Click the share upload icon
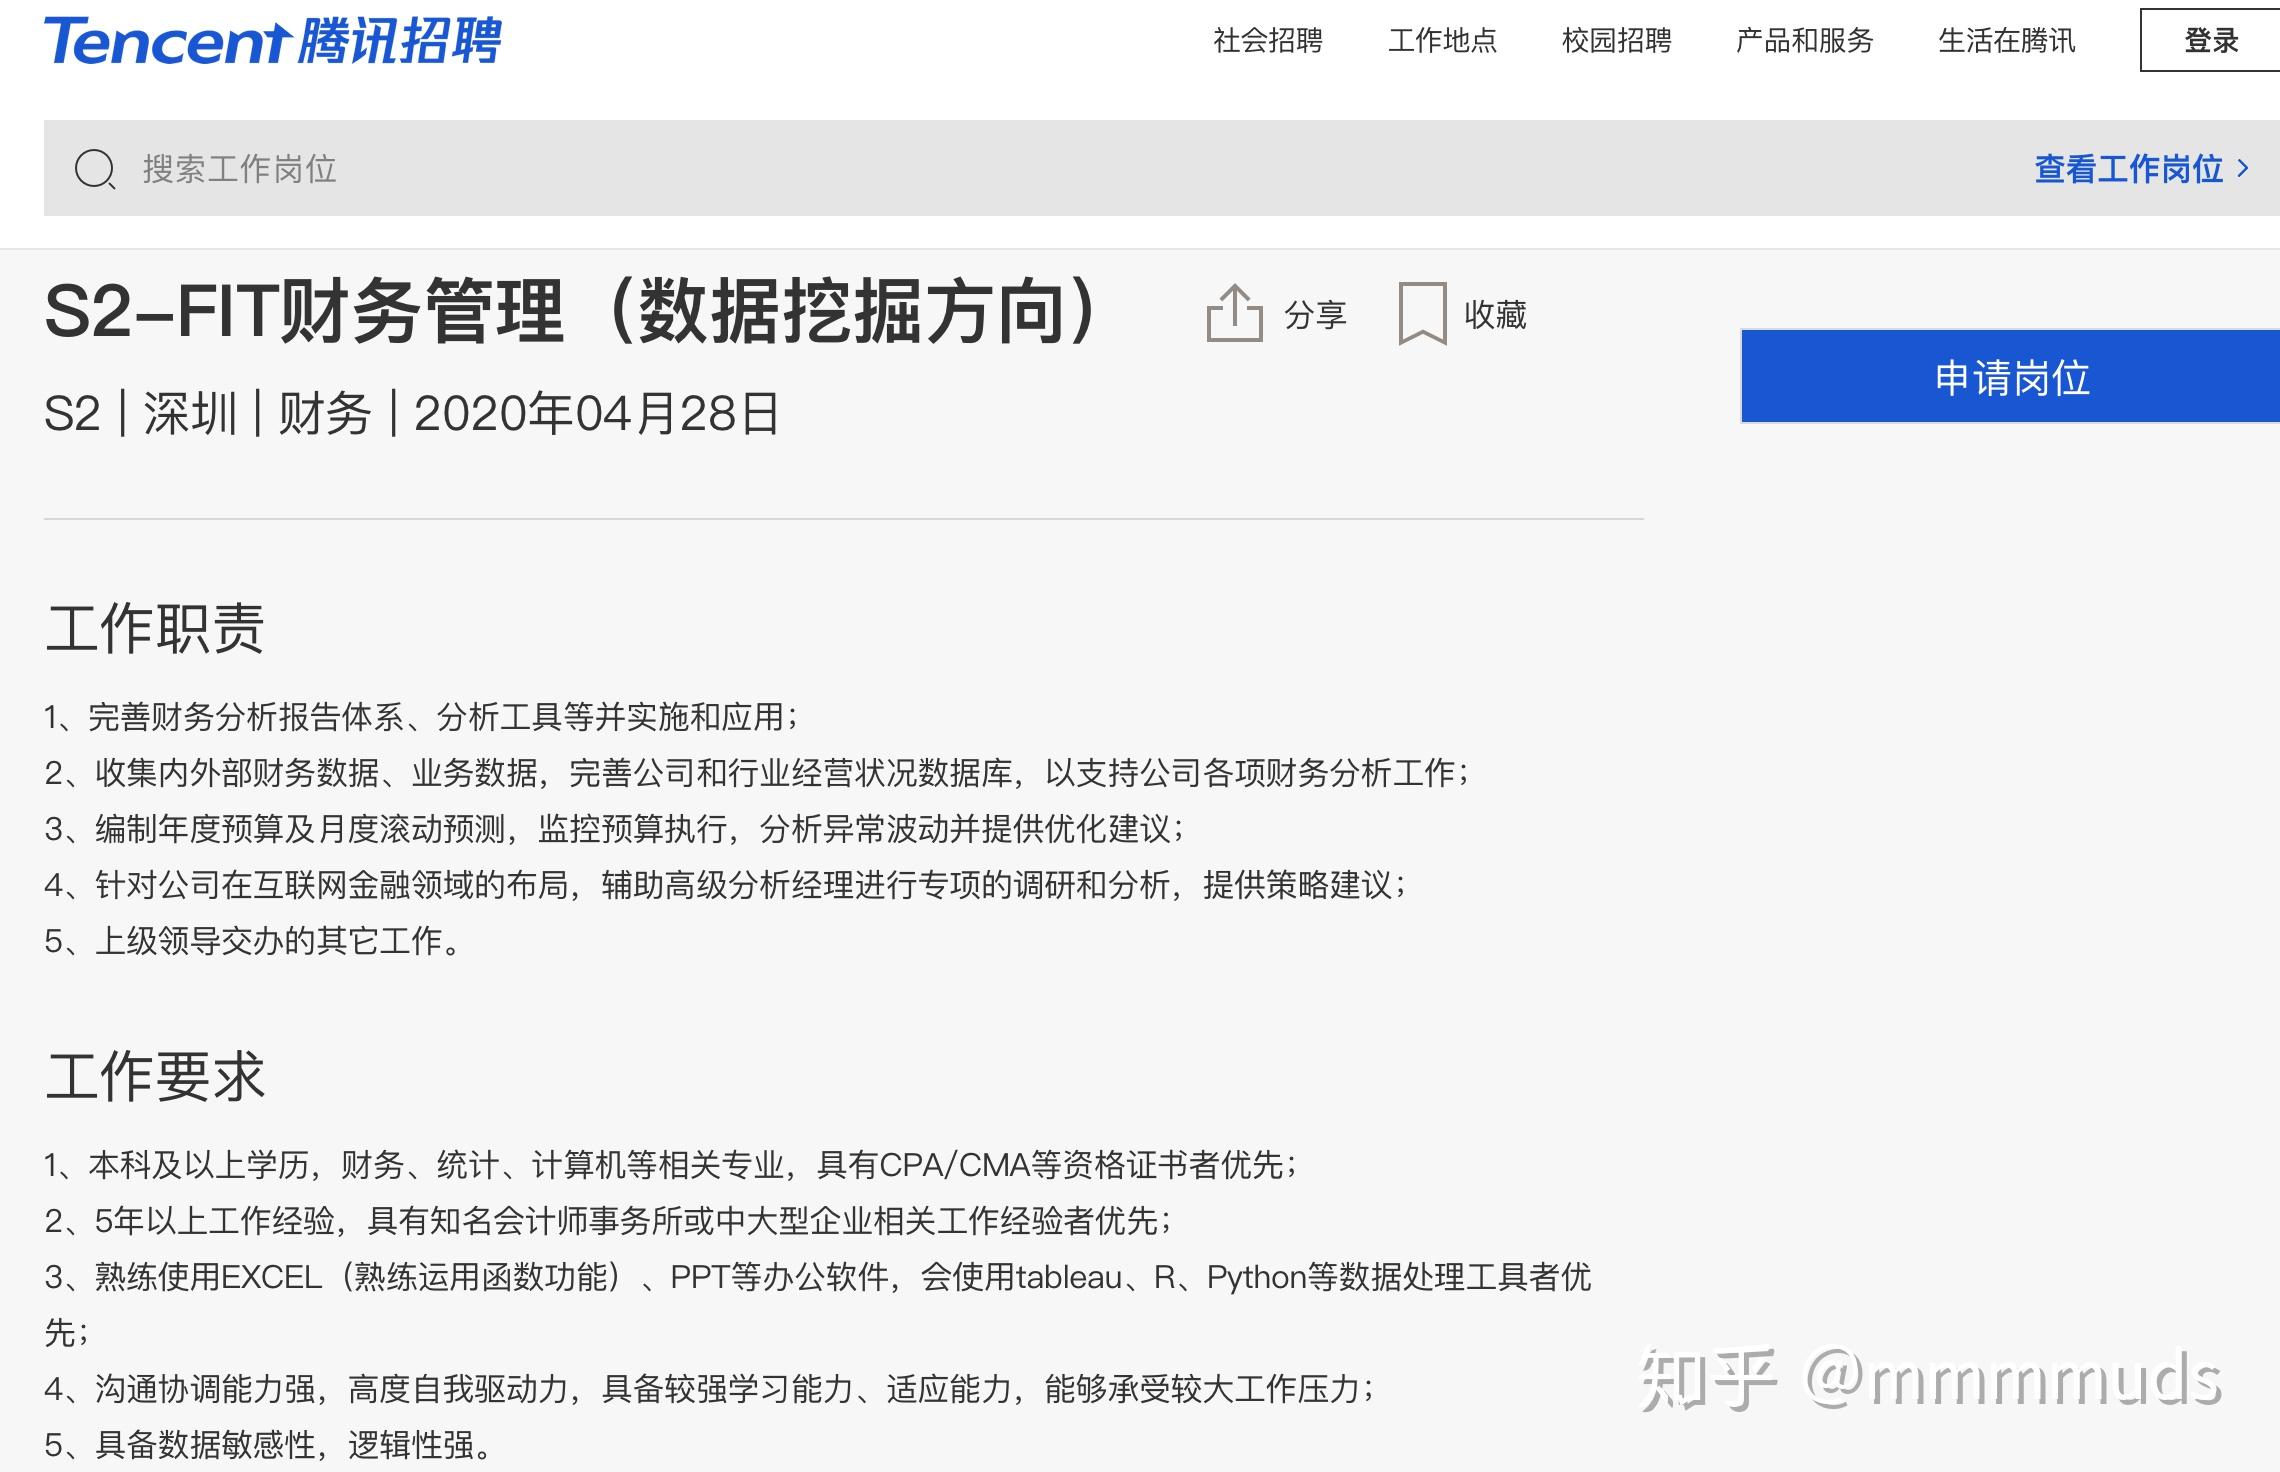 pyautogui.click(x=1234, y=314)
